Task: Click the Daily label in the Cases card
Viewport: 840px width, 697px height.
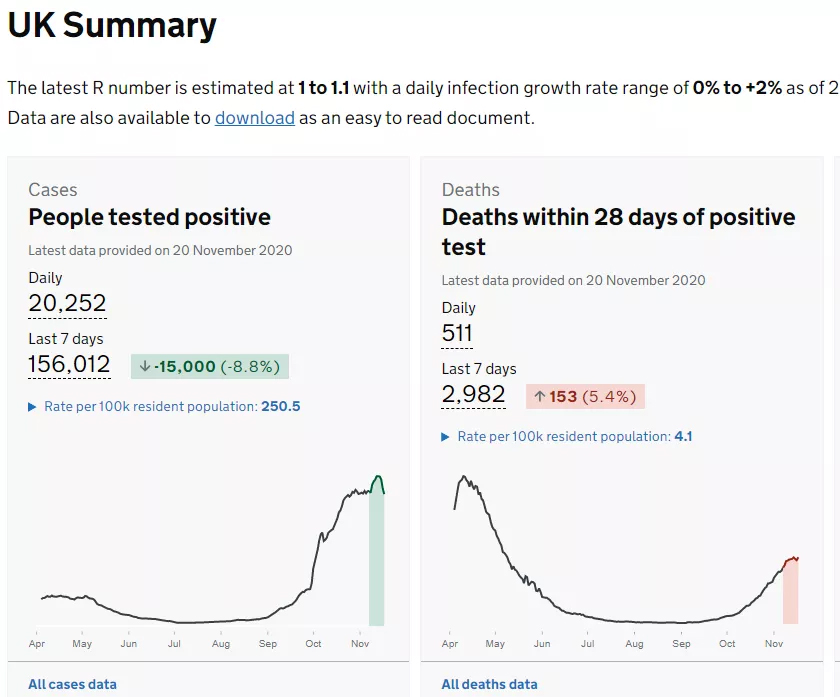Action: (x=45, y=278)
